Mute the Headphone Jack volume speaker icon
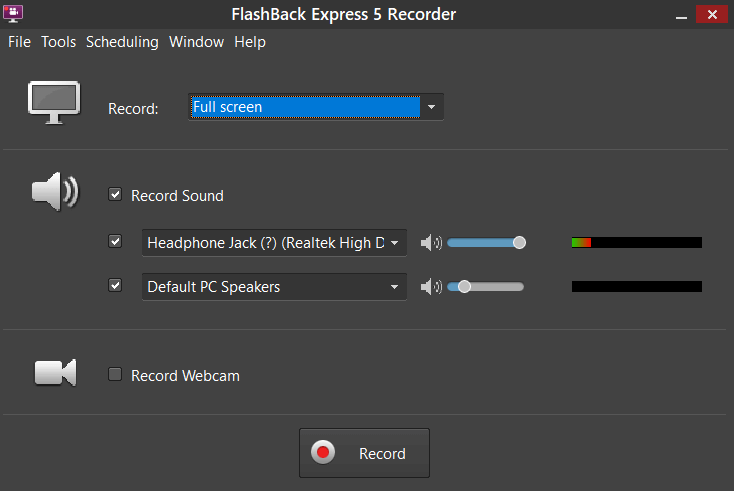The width and height of the screenshot is (734, 491). tap(430, 242)
